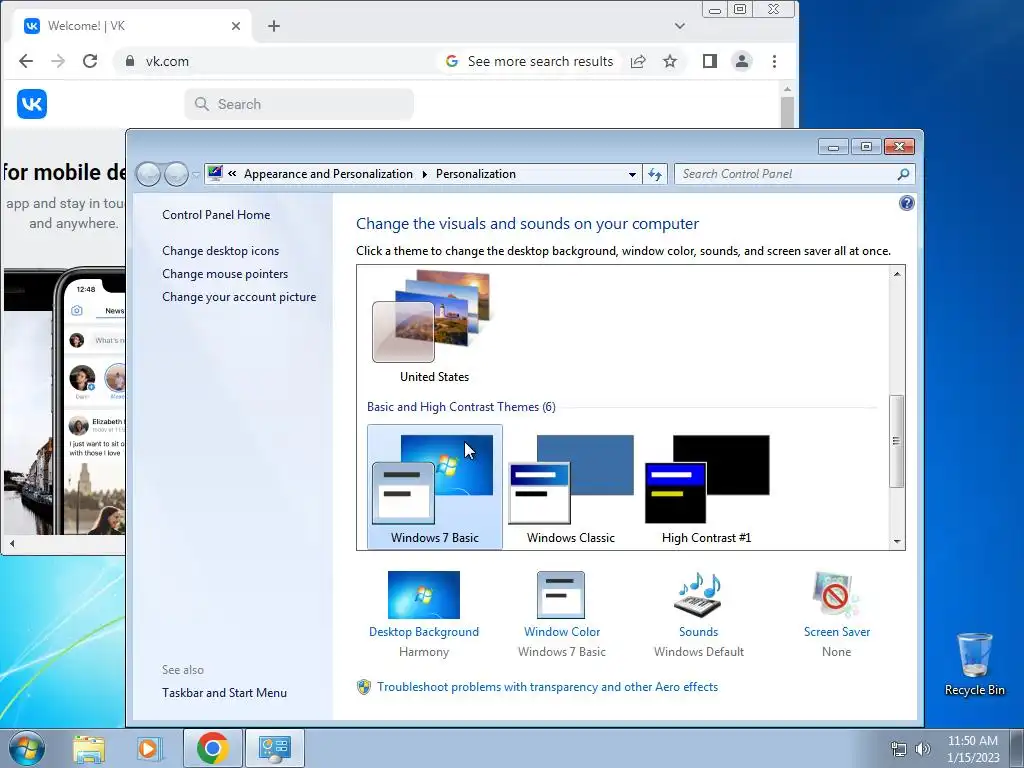Viewport: 1024px width, 768px height.
Task: Click the refresh button beside the address bar
Action: [655, 174]
